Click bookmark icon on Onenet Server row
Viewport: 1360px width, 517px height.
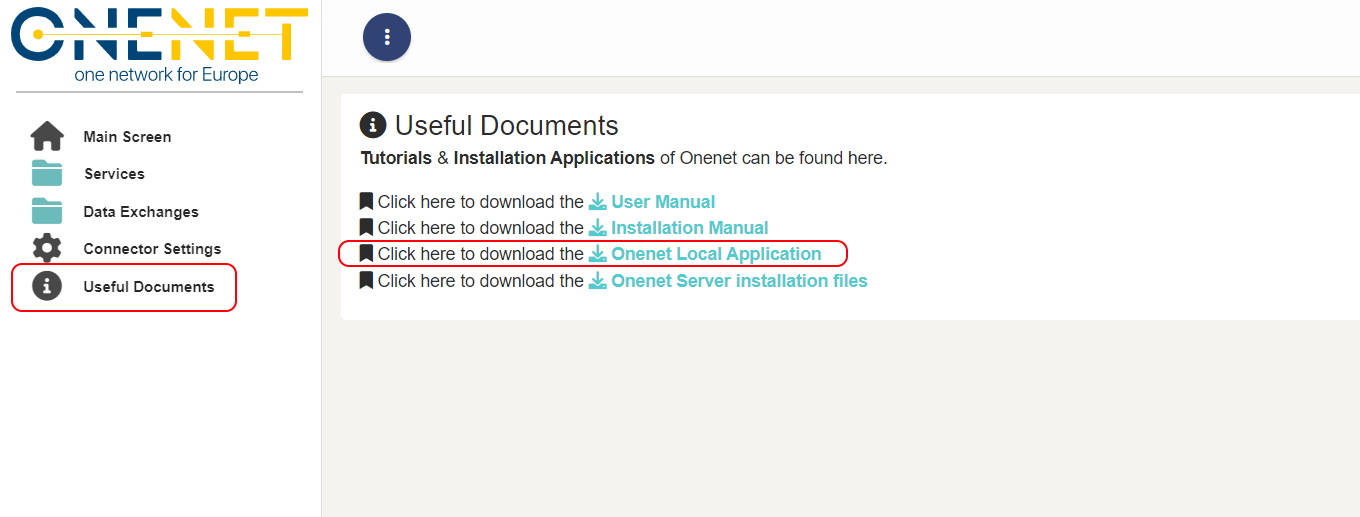click(366, 280)
